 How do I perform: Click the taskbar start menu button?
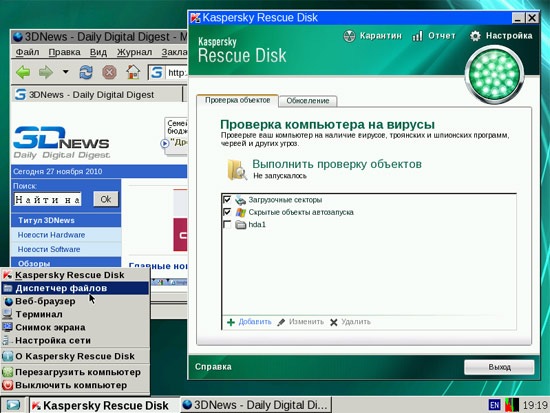[13, 405]
